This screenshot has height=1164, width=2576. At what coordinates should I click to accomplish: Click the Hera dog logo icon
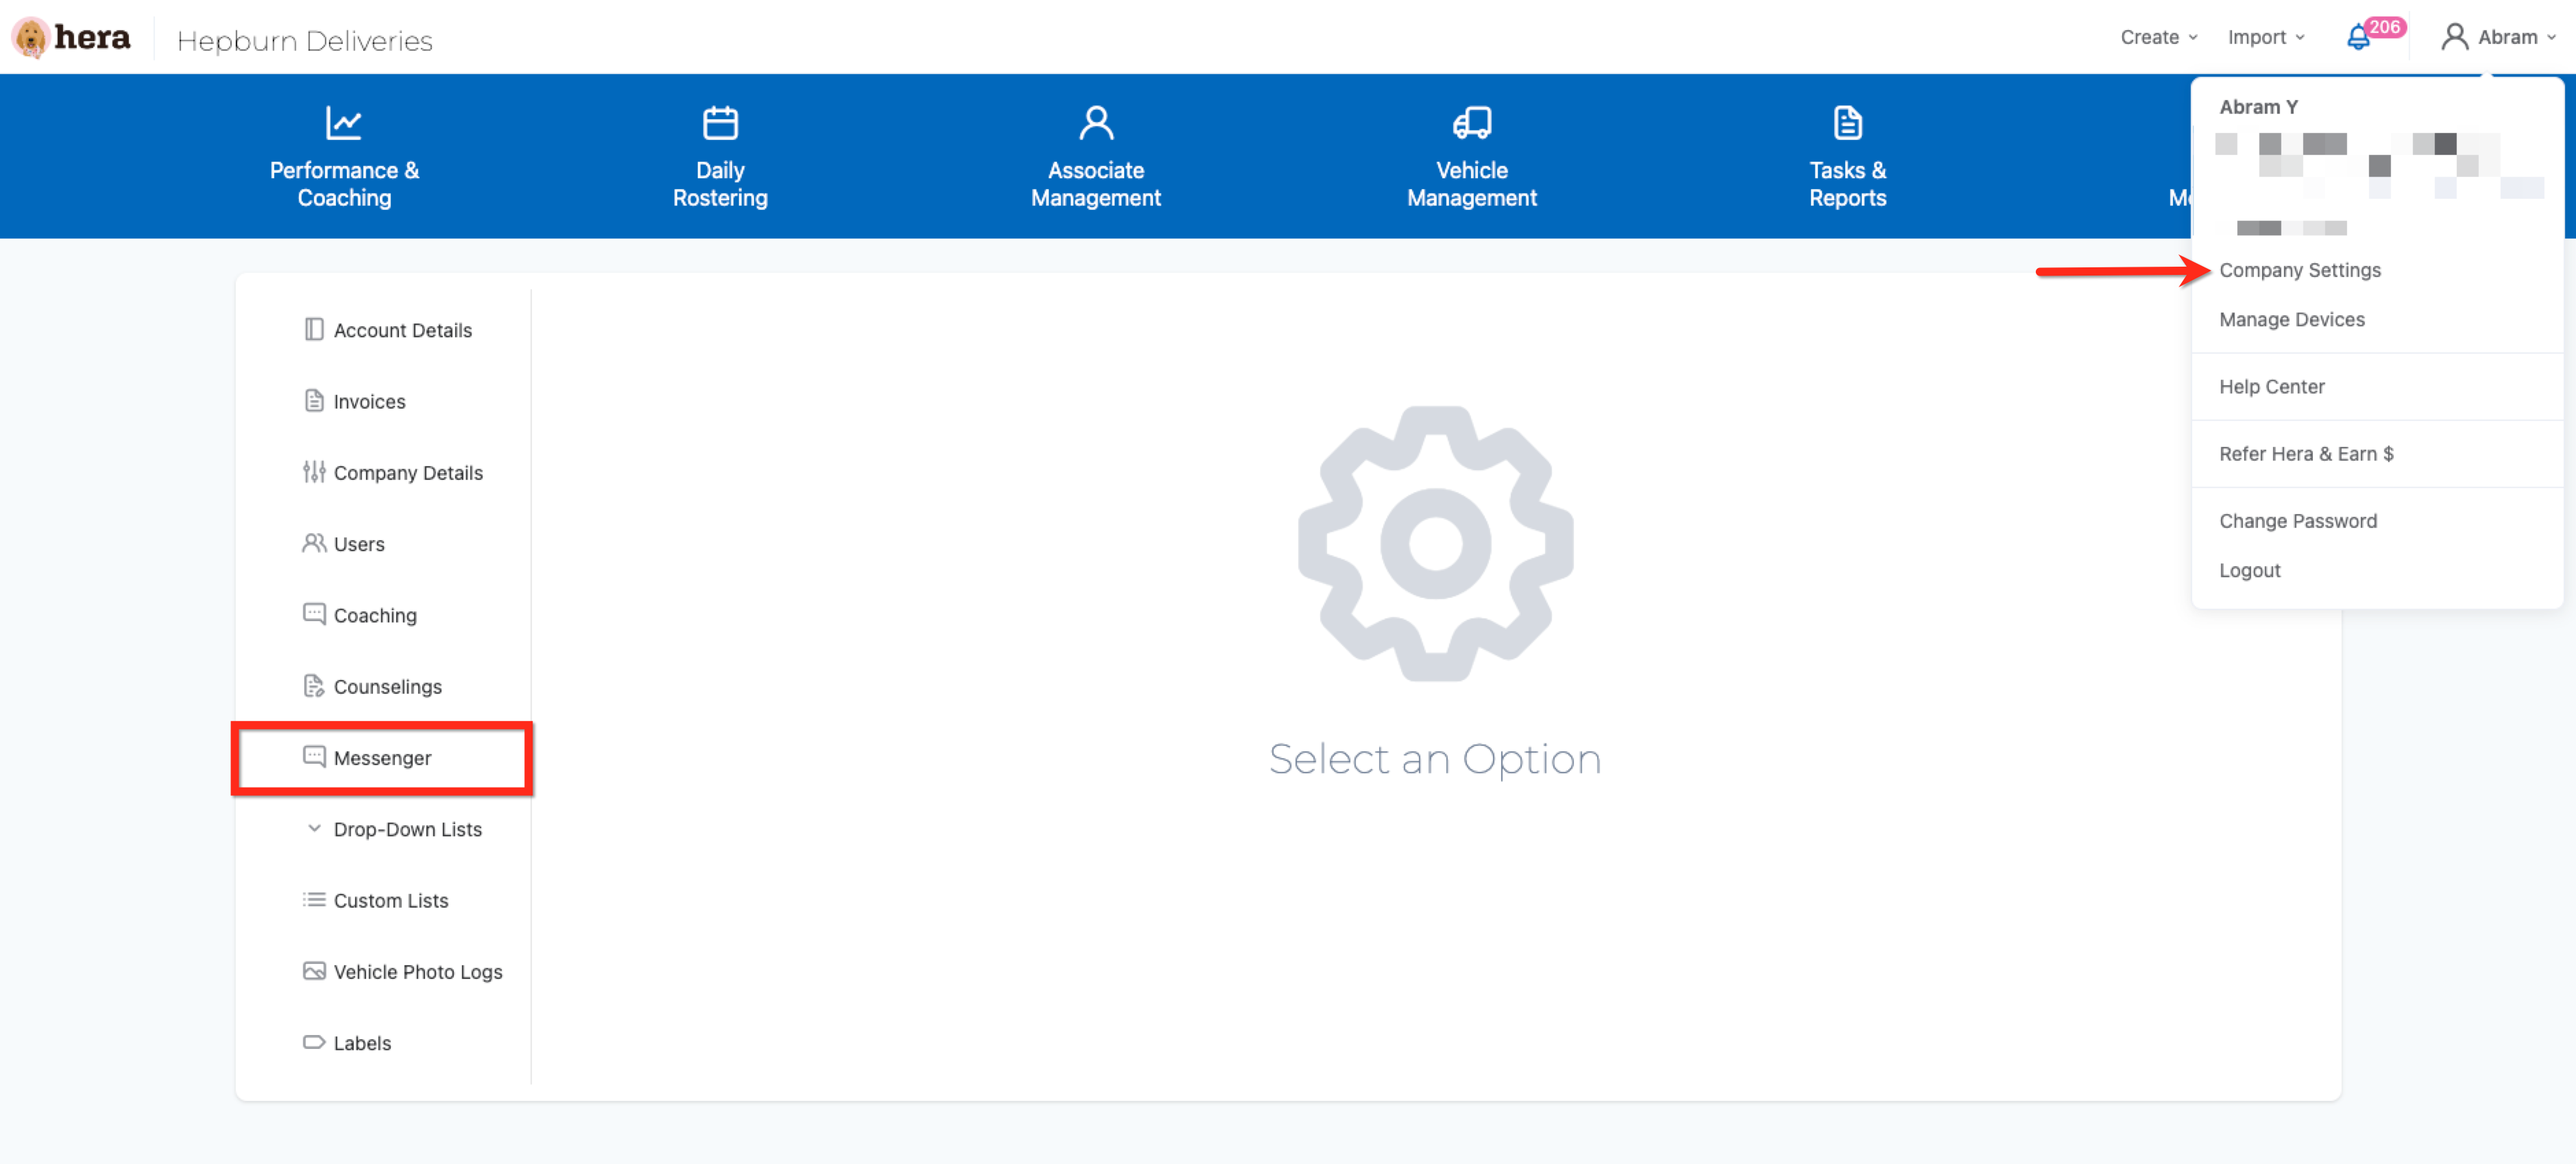tap(31, 37)
